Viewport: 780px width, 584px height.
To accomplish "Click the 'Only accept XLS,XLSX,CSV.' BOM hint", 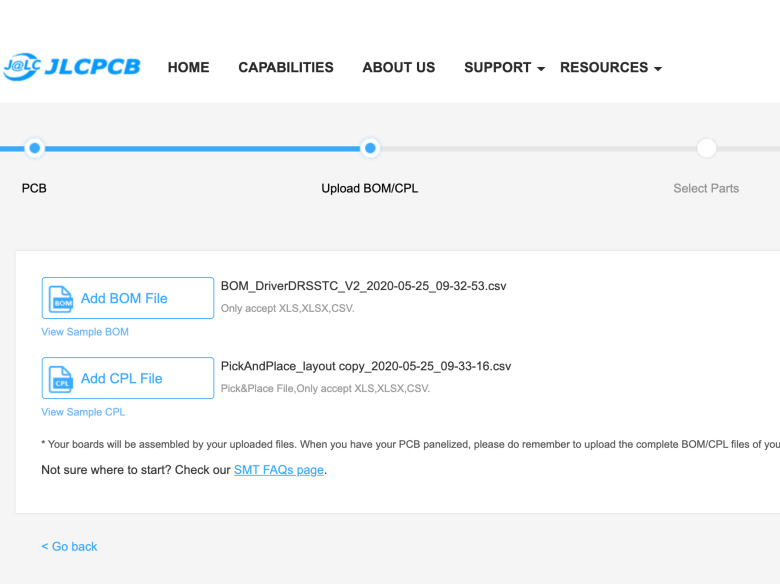I will point(288,308).
